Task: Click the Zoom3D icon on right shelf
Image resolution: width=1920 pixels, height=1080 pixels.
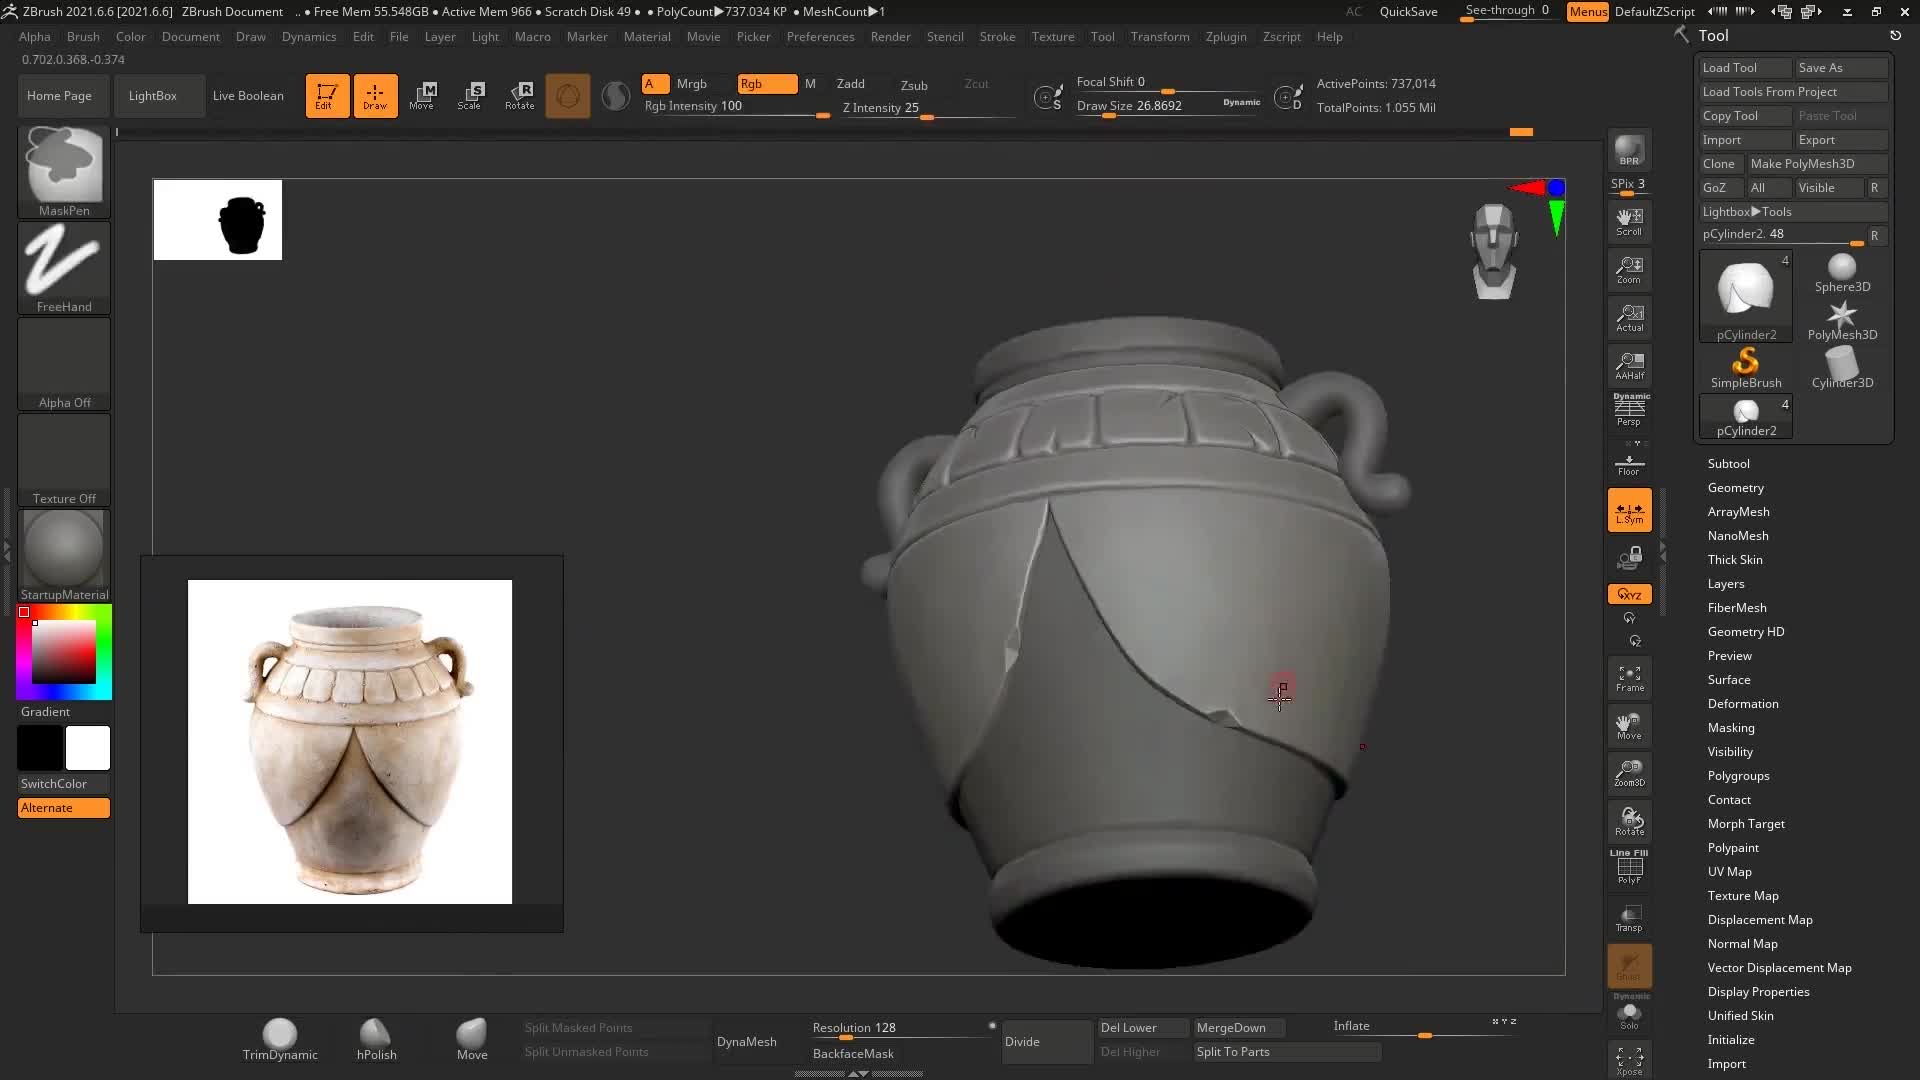Action: tap(1629, 773)
